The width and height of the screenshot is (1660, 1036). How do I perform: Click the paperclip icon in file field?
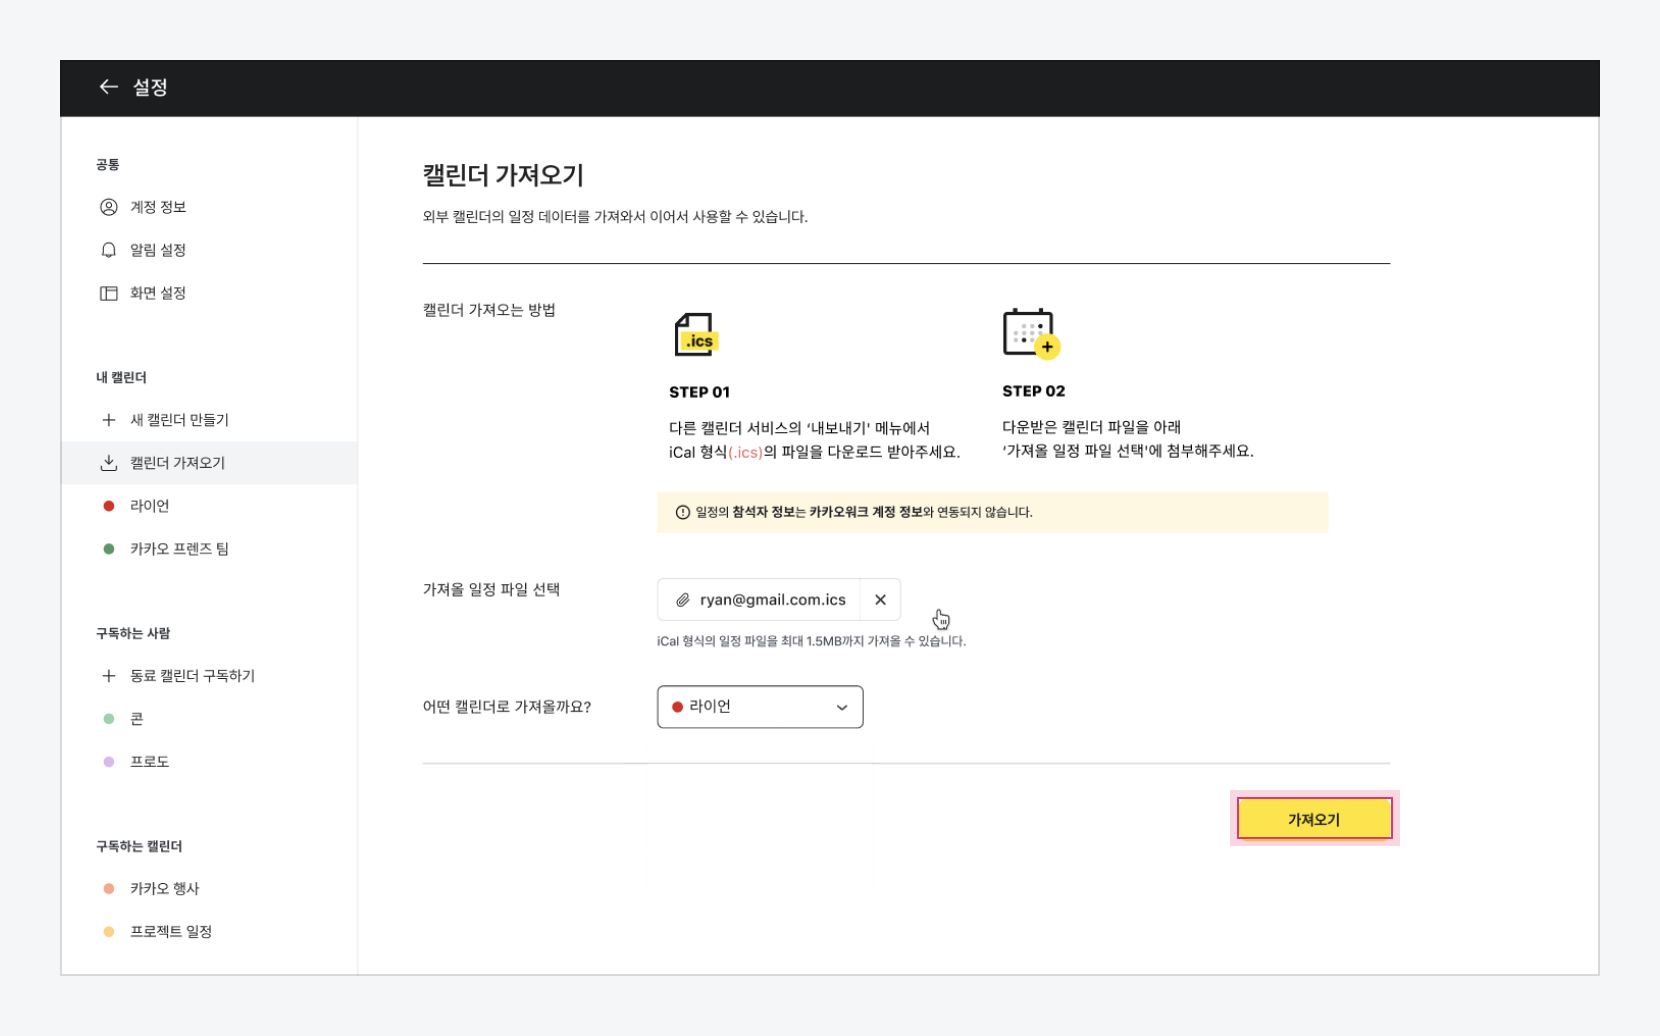[x=683, y=600]
